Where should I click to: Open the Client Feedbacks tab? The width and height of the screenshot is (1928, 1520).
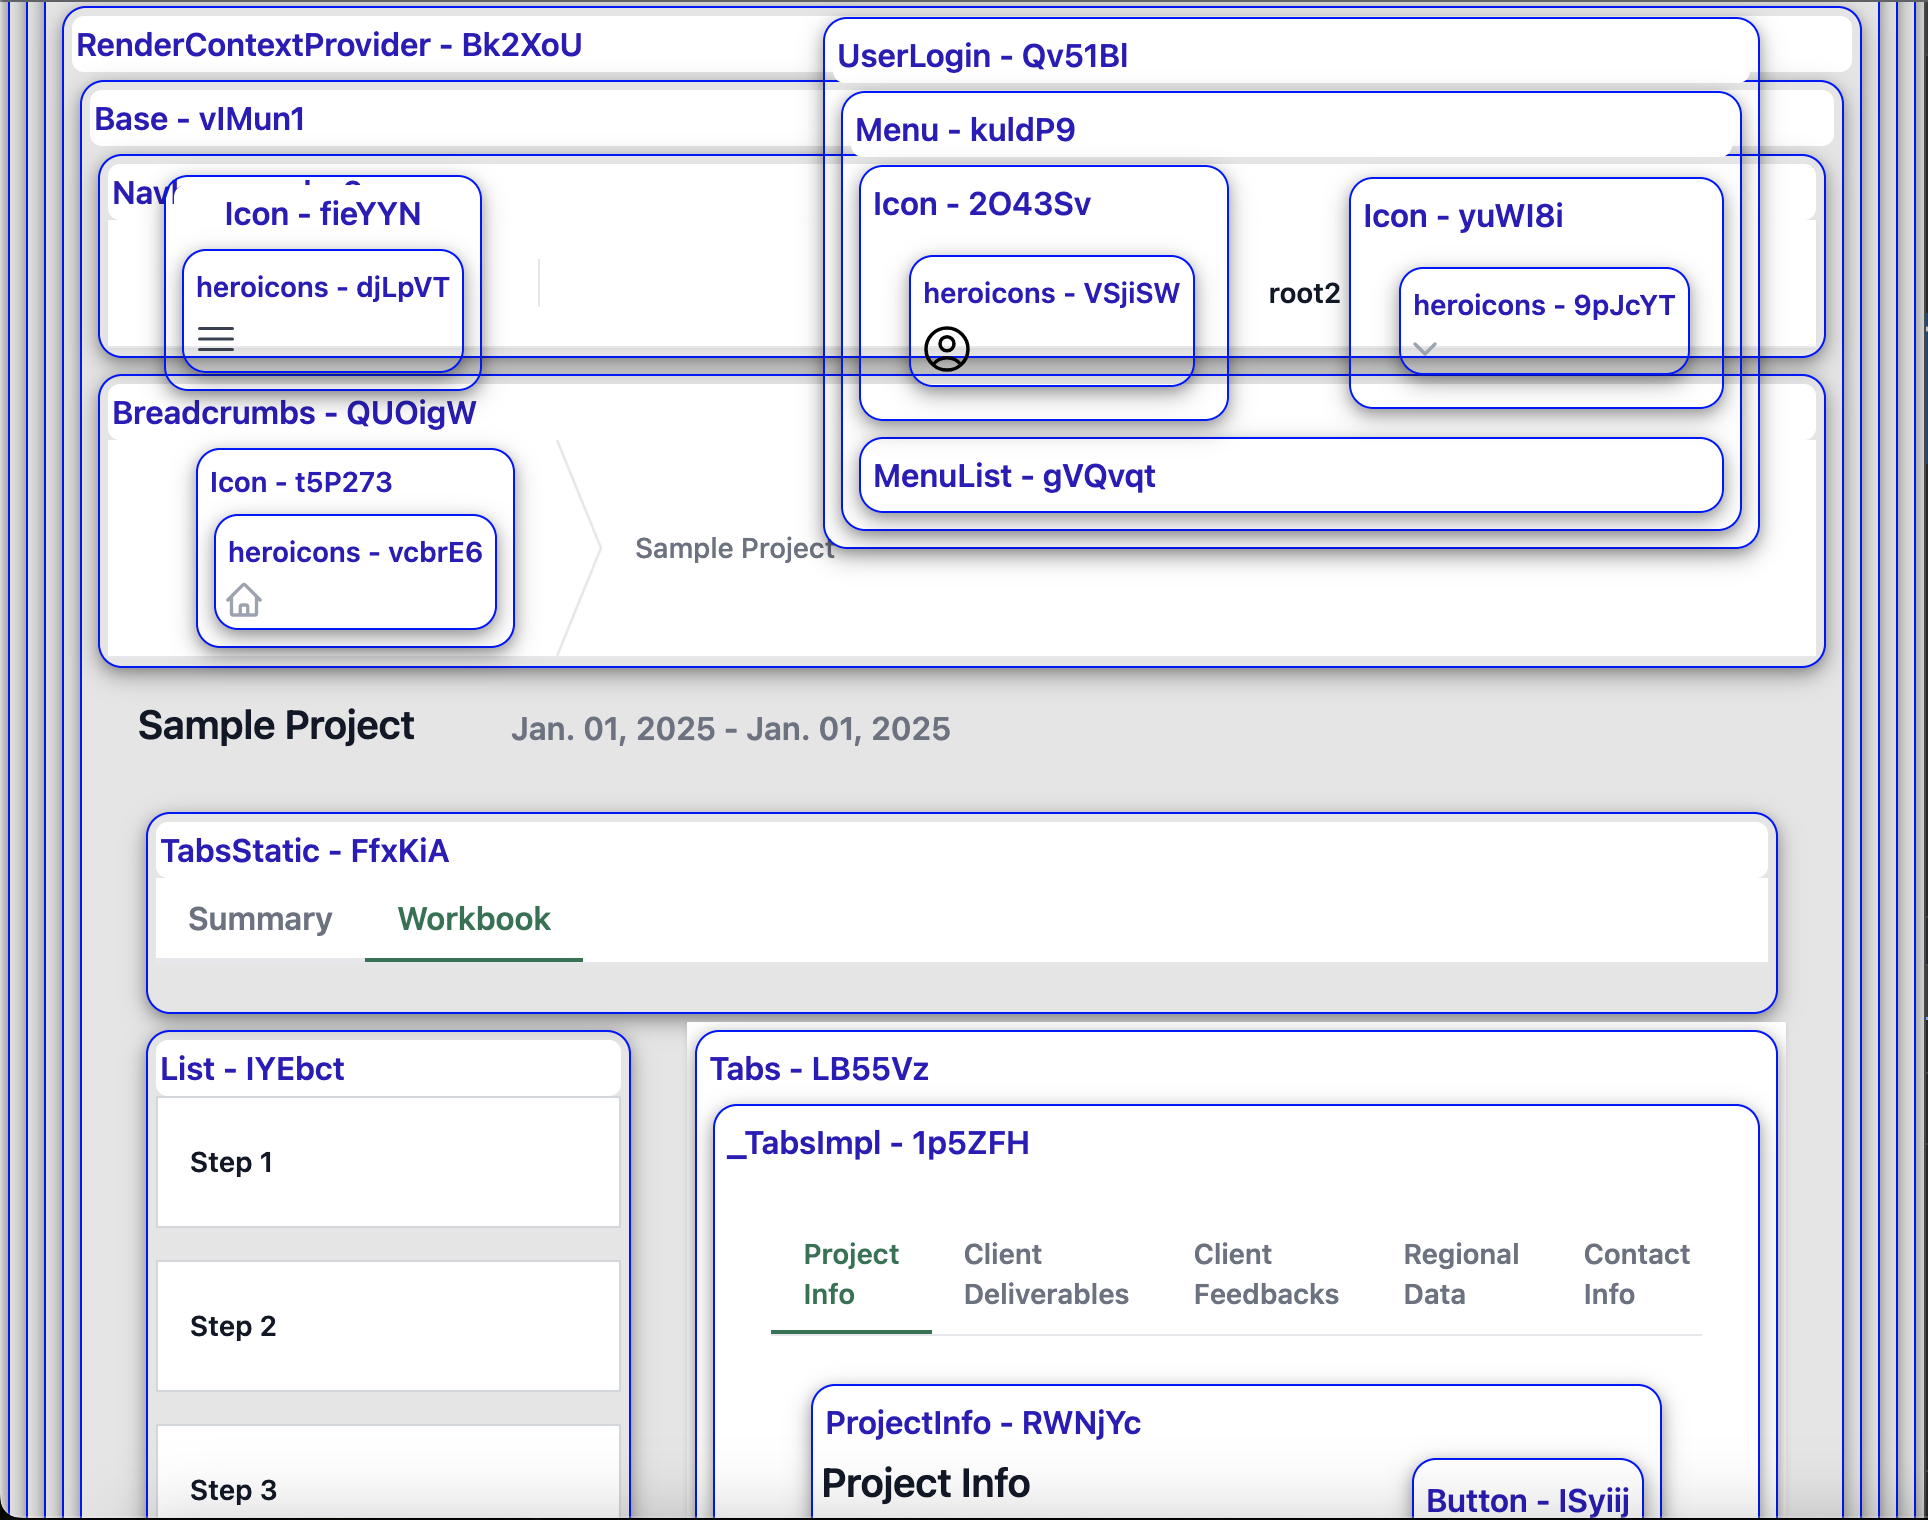point(1265,1274)
